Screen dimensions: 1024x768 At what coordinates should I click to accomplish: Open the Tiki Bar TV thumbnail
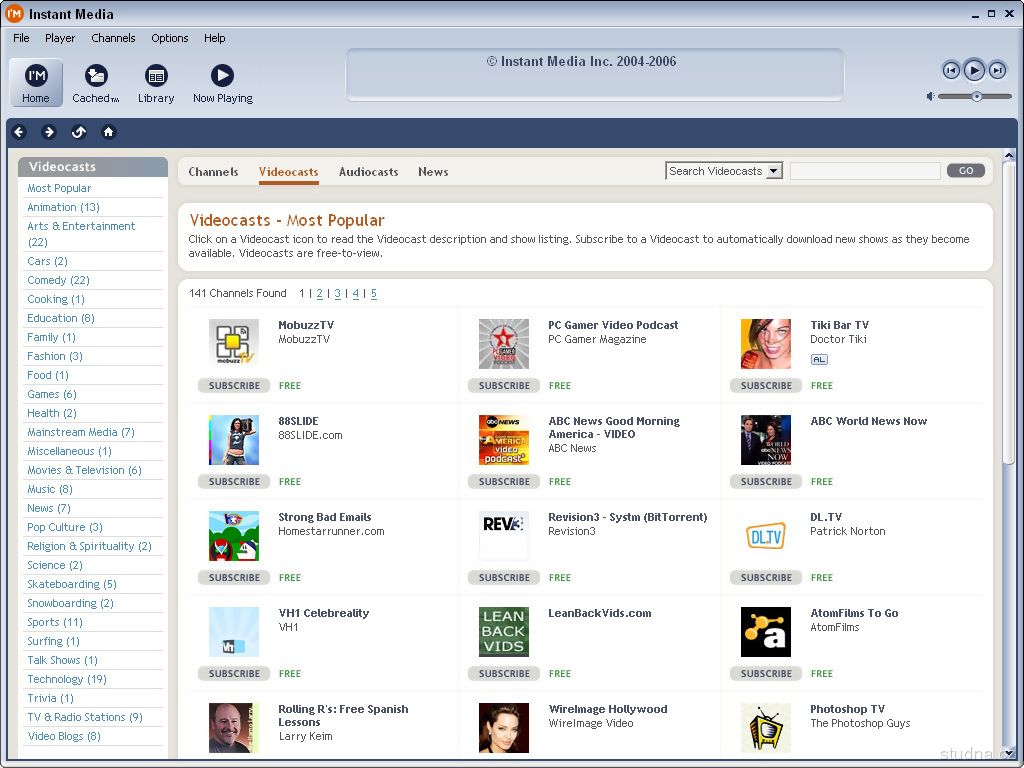pos(765,344)
